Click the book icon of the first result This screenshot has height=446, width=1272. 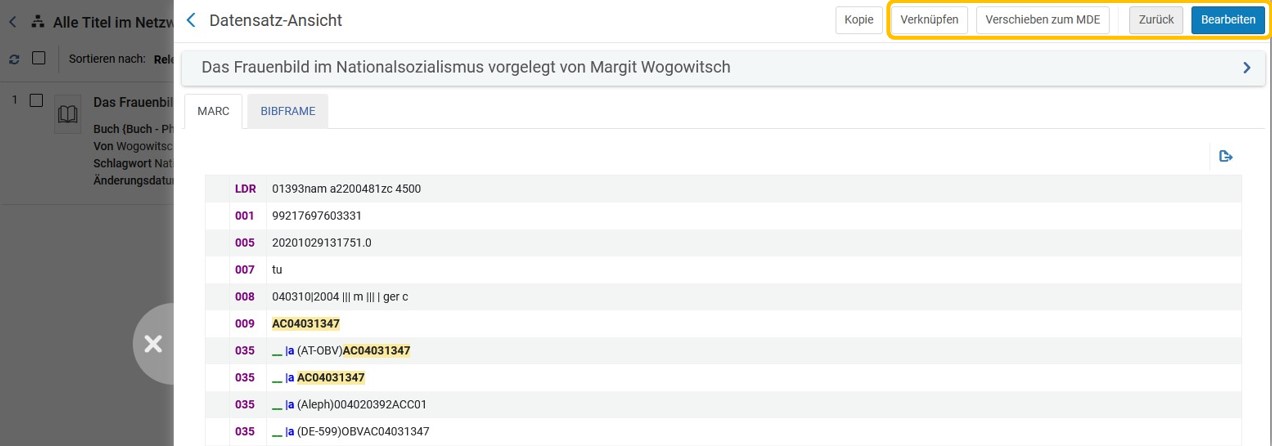pyautogui.click(x=67, y=115)
